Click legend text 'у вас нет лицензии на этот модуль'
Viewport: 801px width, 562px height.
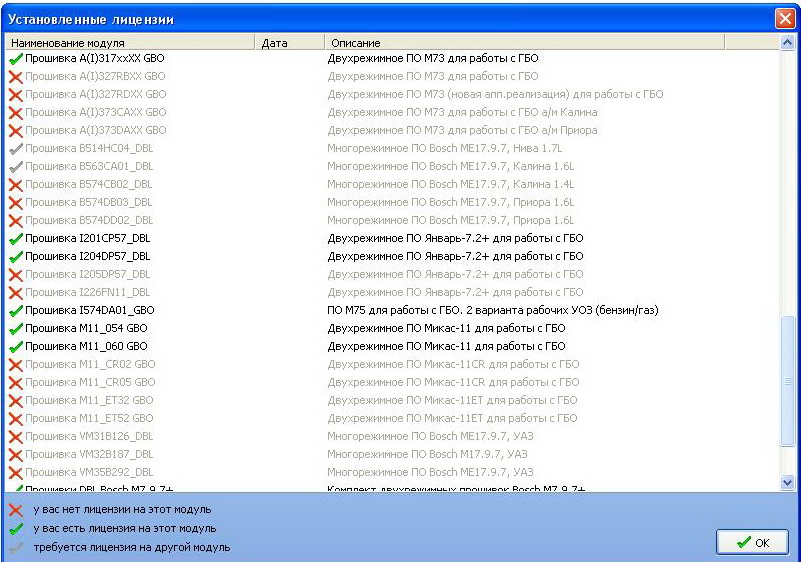pyautogui.click(x=122, y=509)
